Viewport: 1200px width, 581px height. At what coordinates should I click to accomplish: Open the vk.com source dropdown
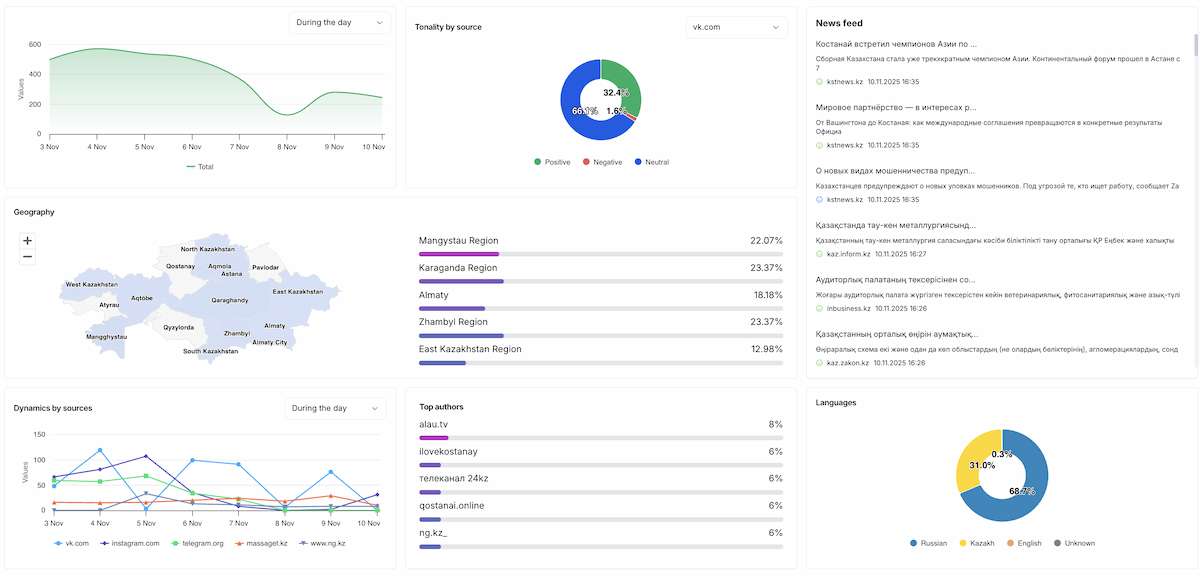click(x=736, y=27)
